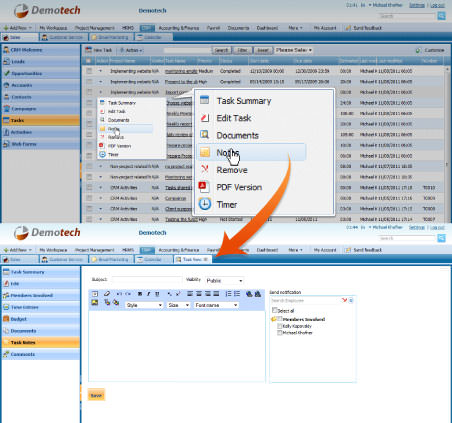Open the Visibility dropdown showing Public
452x423 pixels.
point(224,281)
